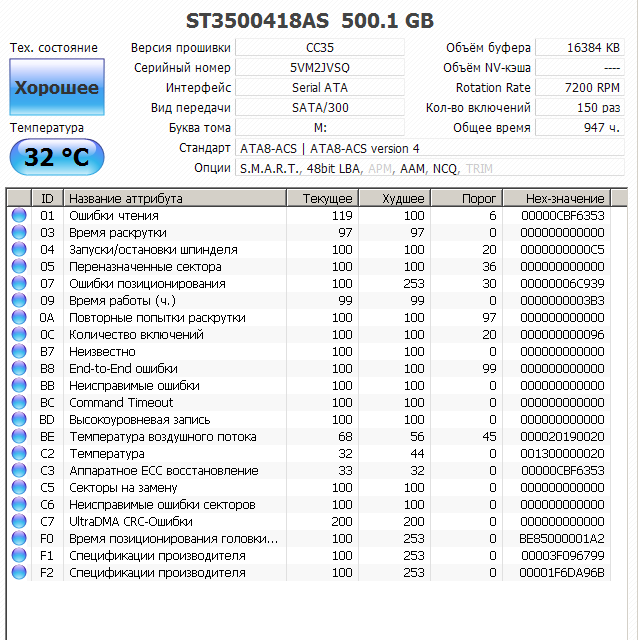This screenshot has height=640, width=638.
Task: Click the Общее время field 947 ч.
Action: click(x=580, y=128)
